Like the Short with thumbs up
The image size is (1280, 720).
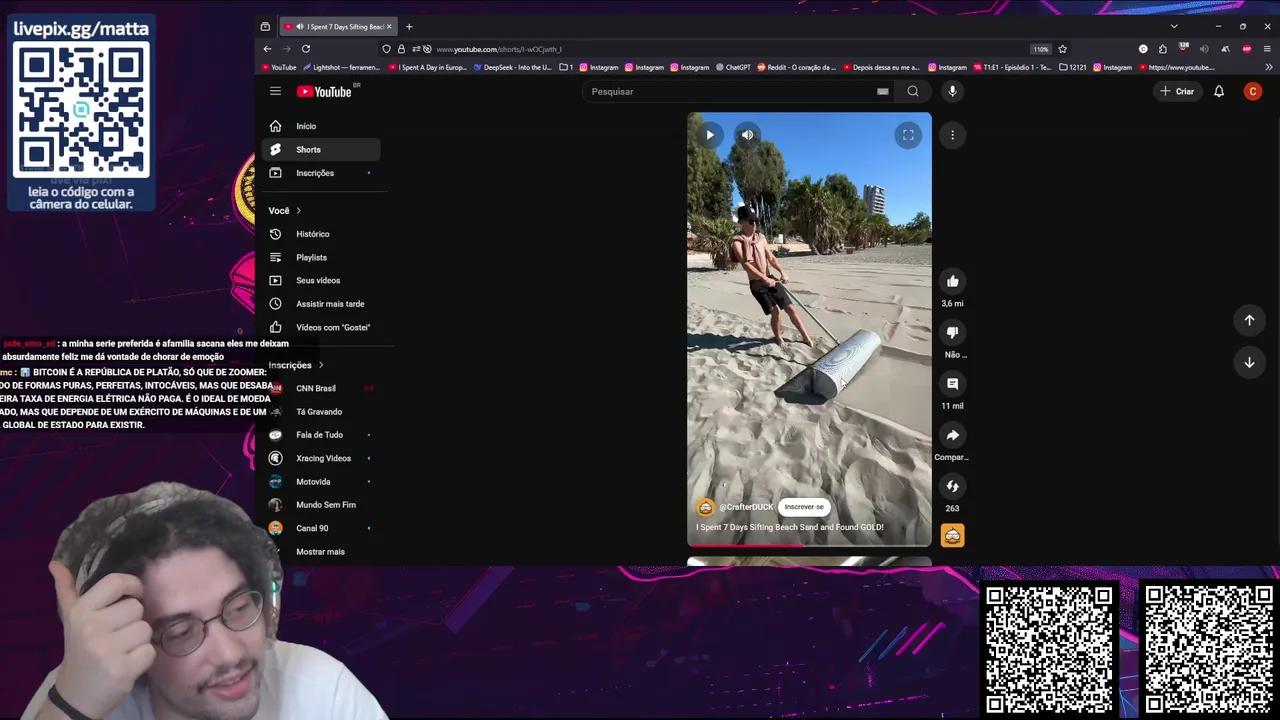(952, 282)
